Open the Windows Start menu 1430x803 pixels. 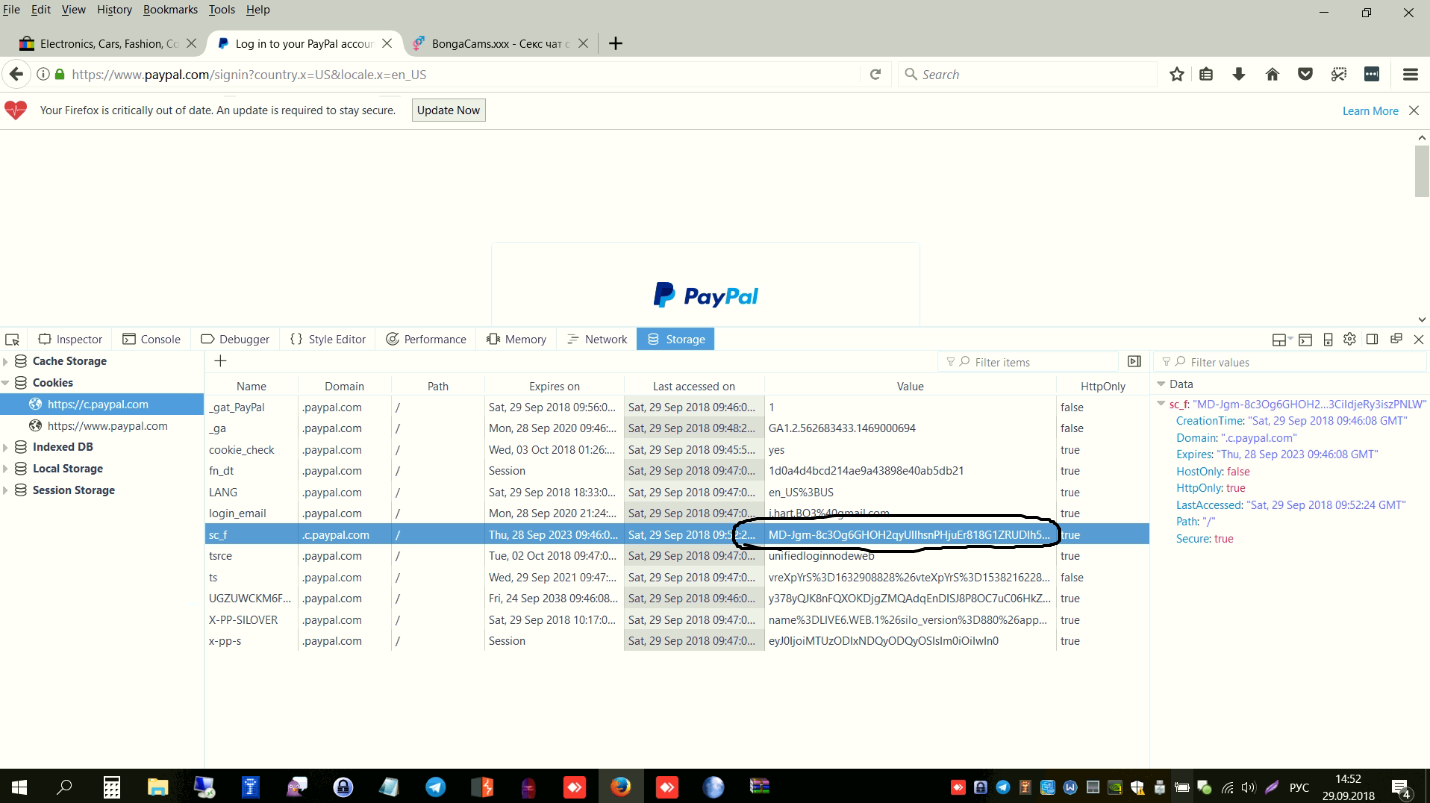[19, 787]
